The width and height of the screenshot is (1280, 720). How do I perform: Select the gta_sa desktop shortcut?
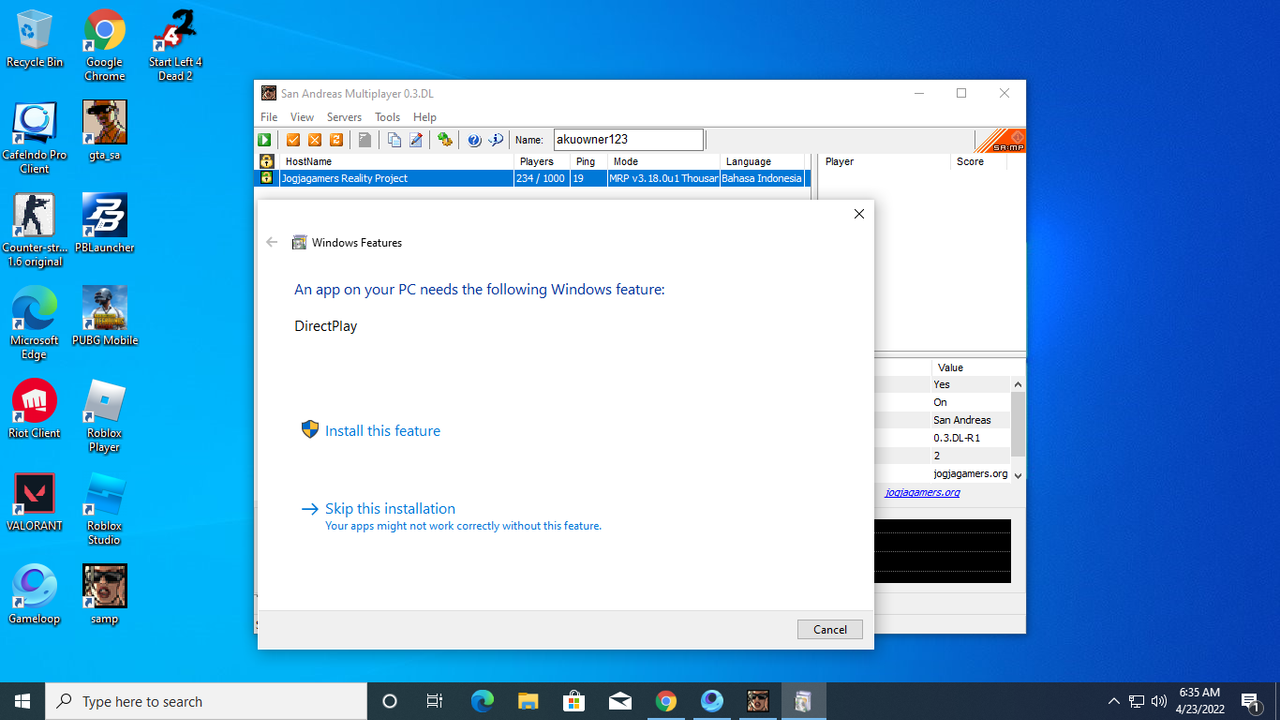[x=104, y=131]
